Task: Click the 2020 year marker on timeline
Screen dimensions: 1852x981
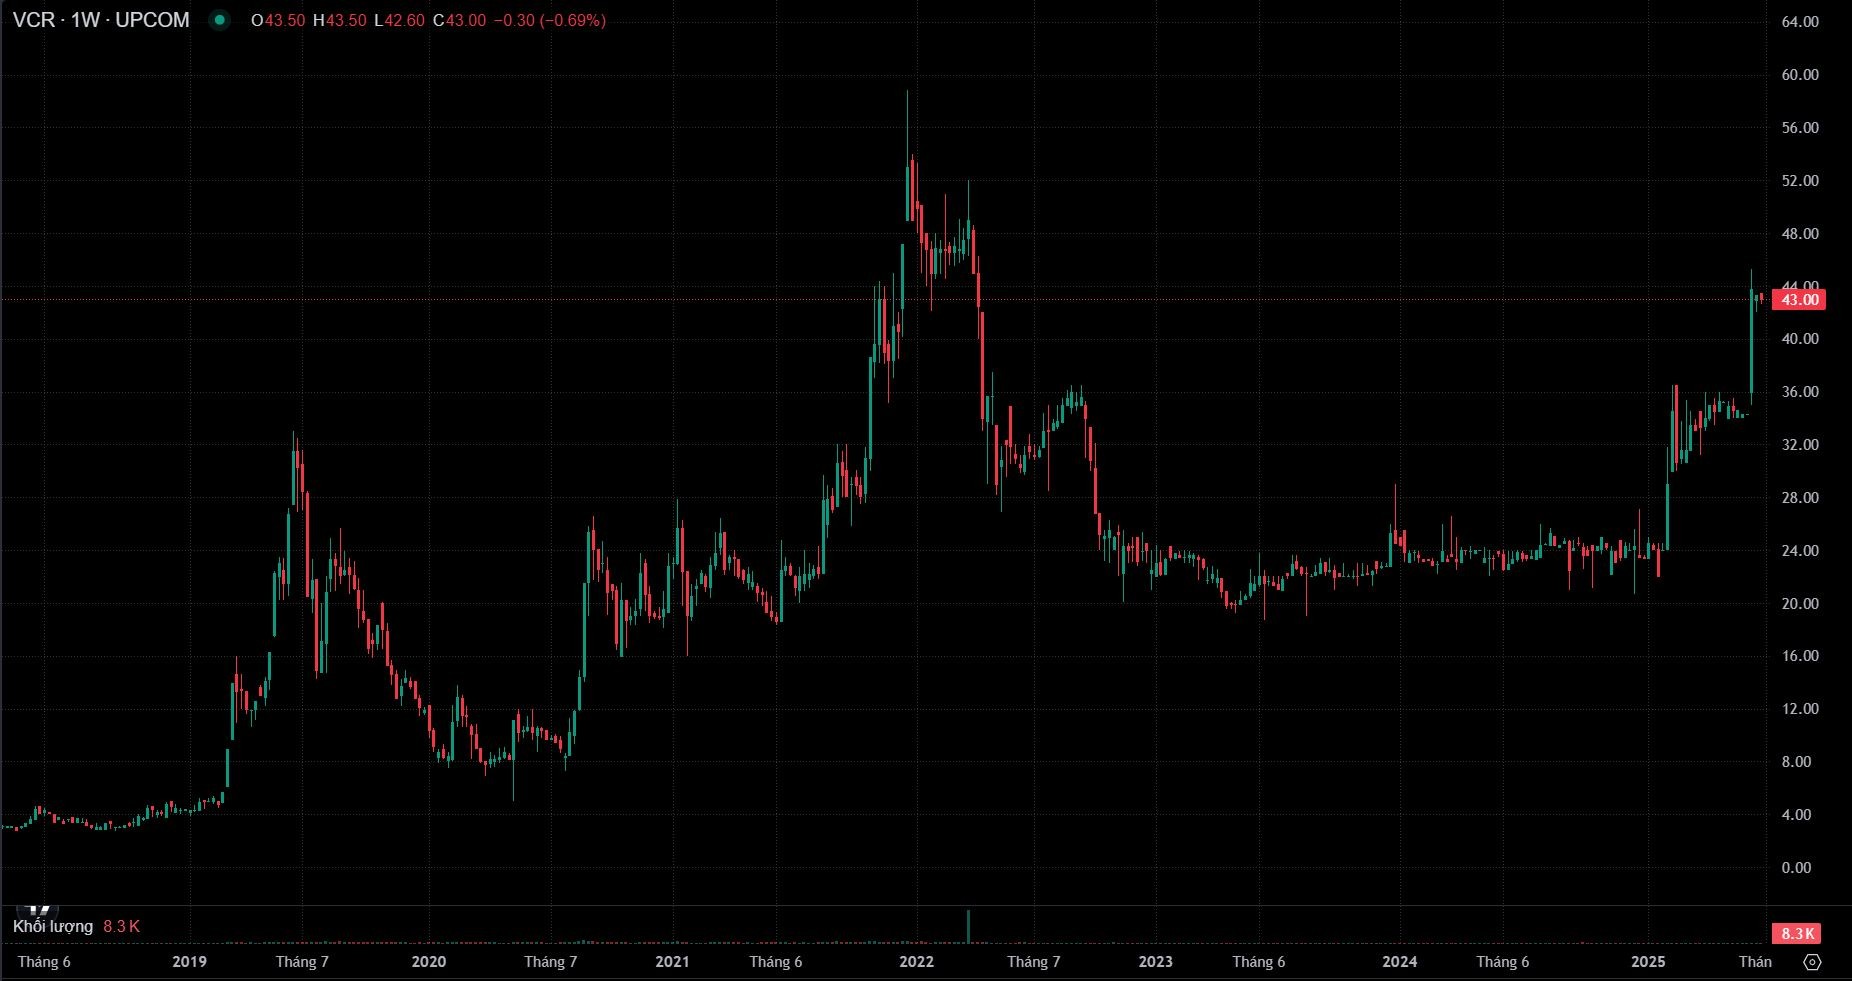Action: tap(429, 962)
